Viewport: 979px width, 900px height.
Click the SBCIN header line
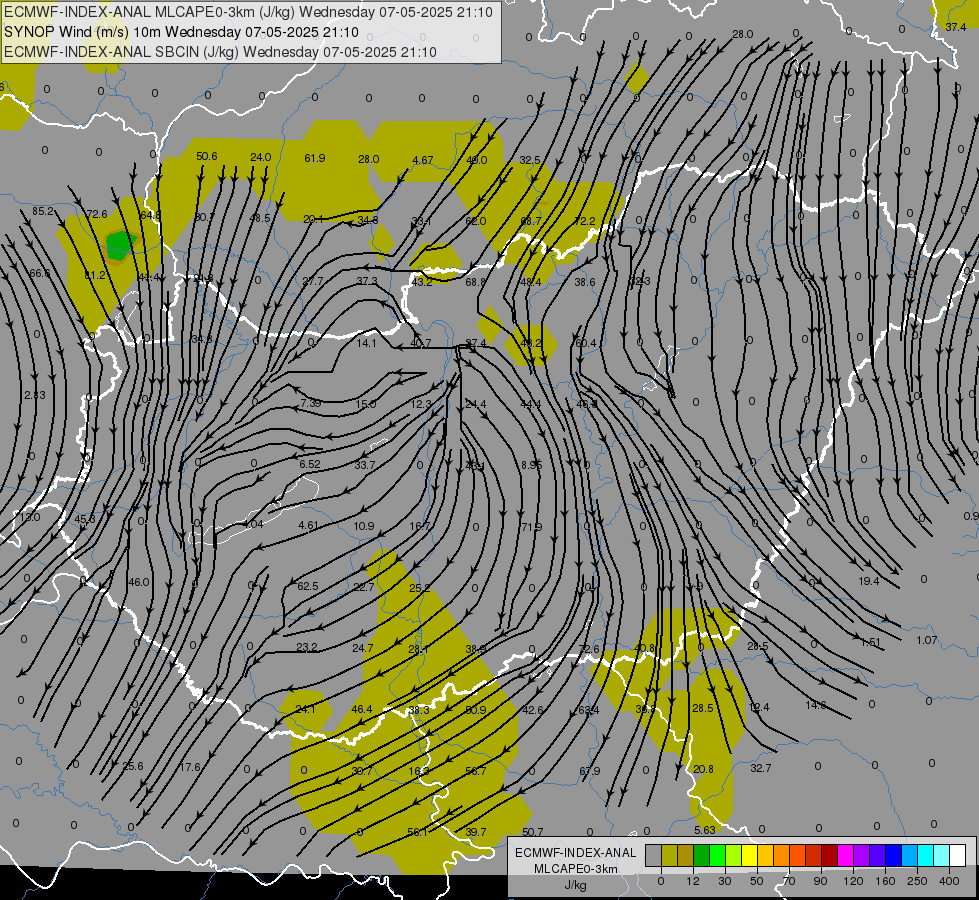[220, 52]
